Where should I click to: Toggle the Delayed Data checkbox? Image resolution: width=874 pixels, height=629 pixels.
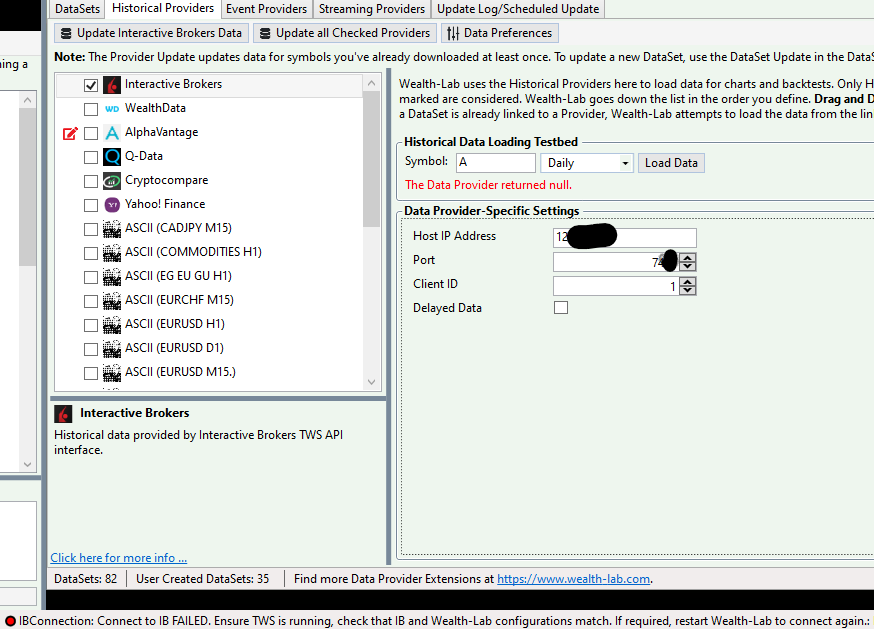pyautogui.click(x=561, y=307)
